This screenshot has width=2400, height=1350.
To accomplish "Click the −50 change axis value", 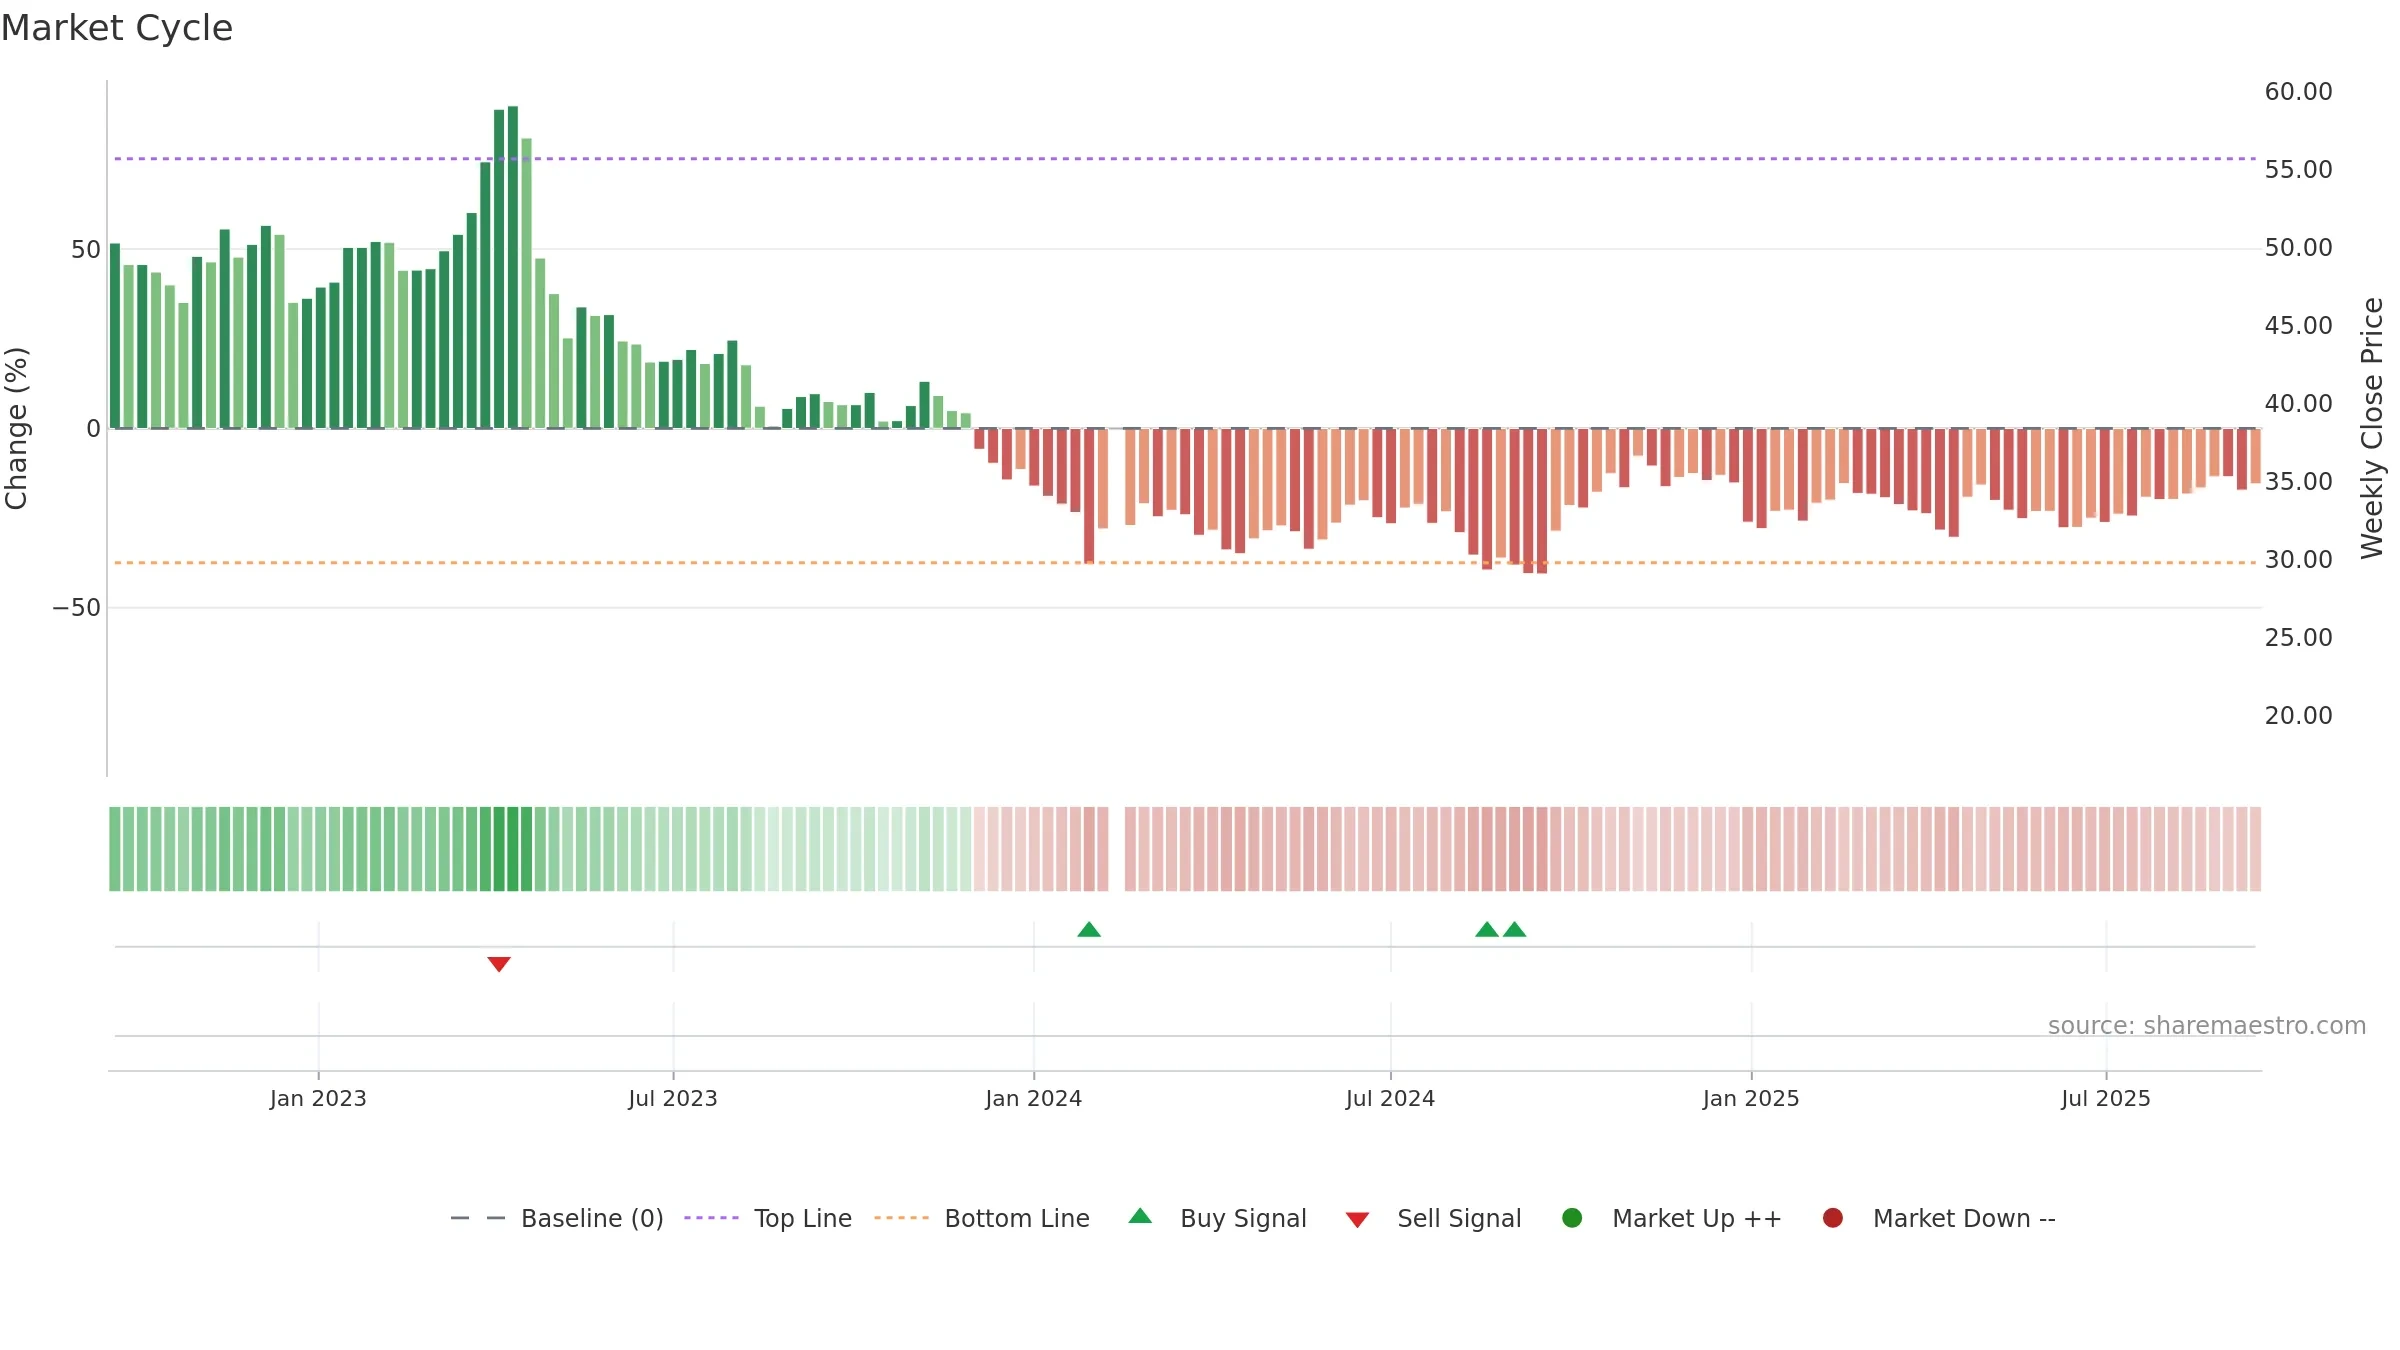I will pos(77,608).
